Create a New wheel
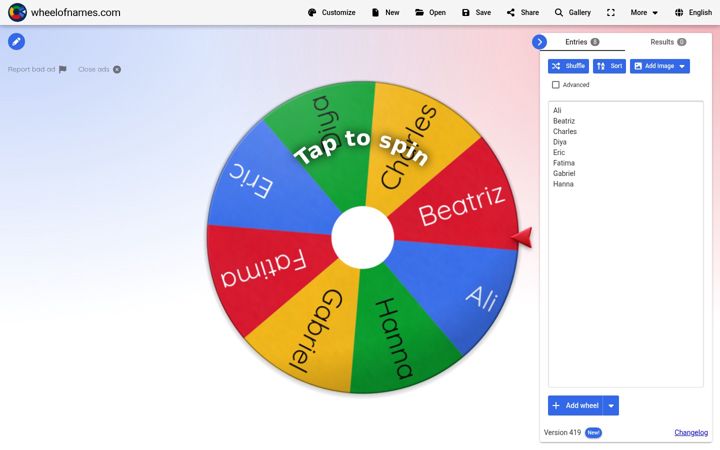The width and height of the screenshot is (720, 450). [385, 12]
